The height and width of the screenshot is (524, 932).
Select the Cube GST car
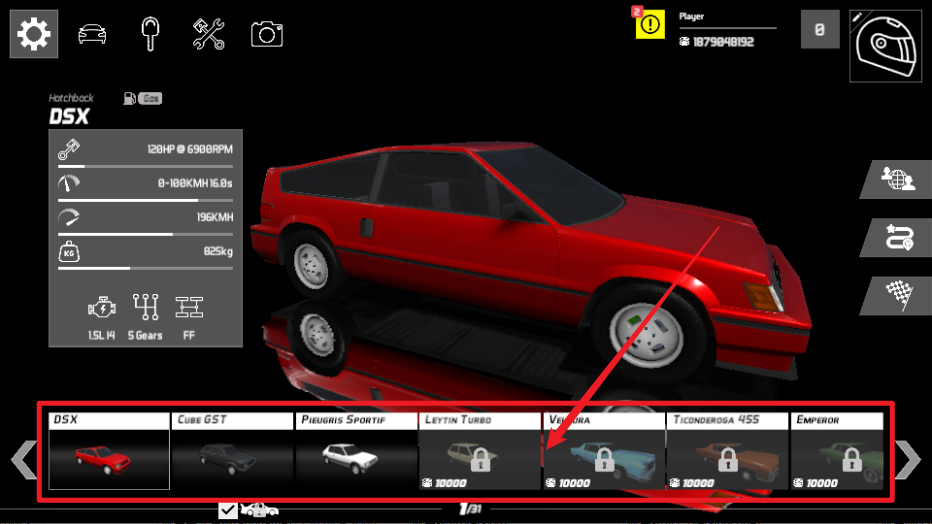(232, 451)
